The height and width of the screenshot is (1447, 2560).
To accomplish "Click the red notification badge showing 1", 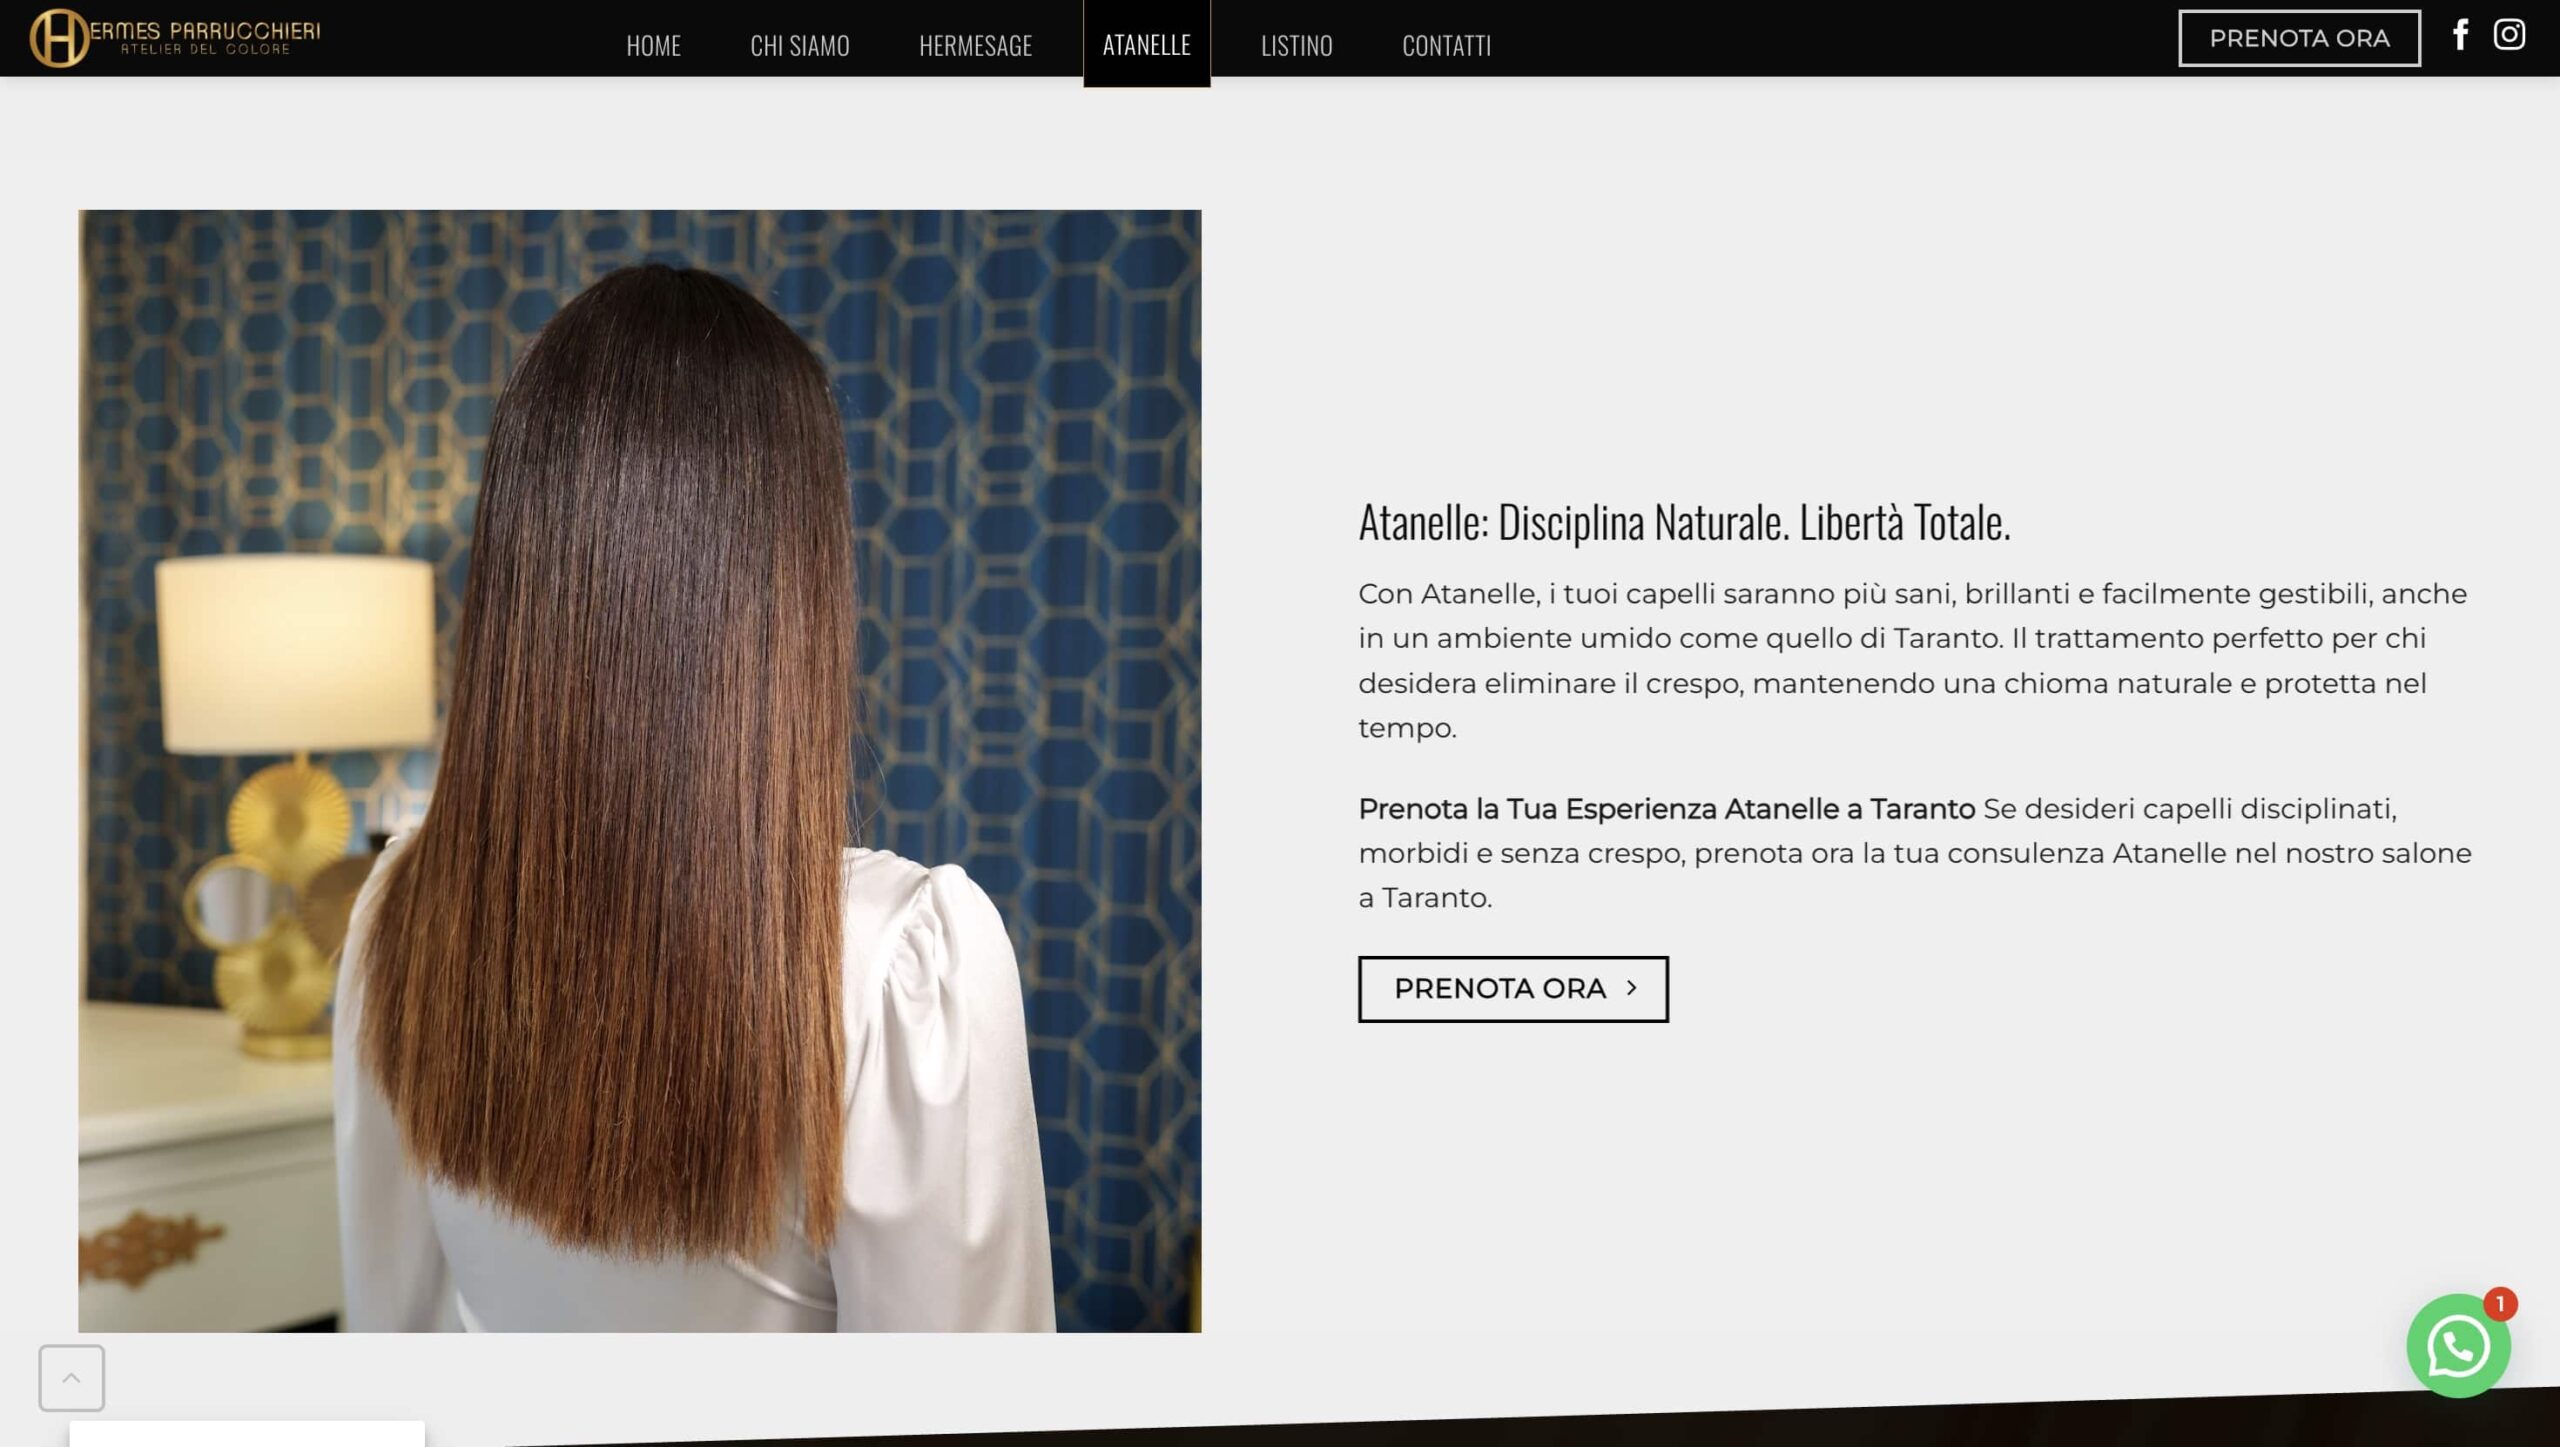I will click(2500, 1304).
